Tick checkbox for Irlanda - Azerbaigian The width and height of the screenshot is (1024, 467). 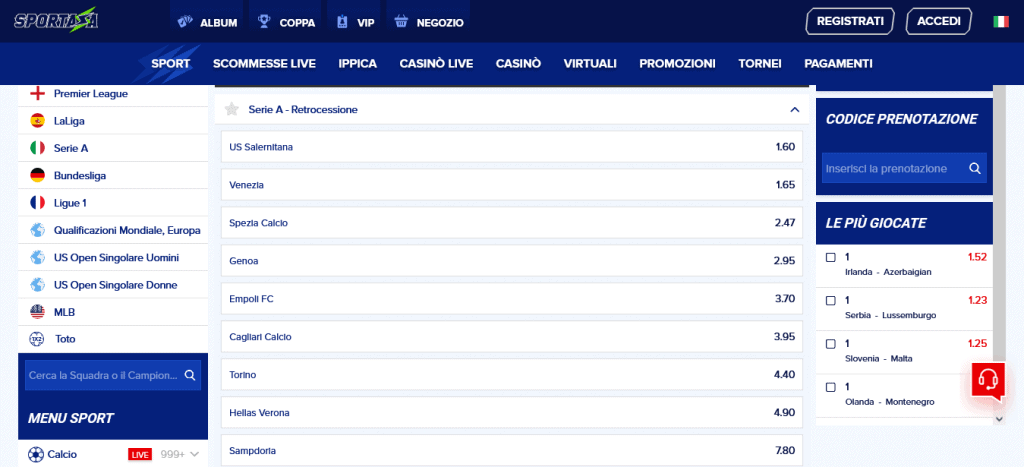pos(831,257)
